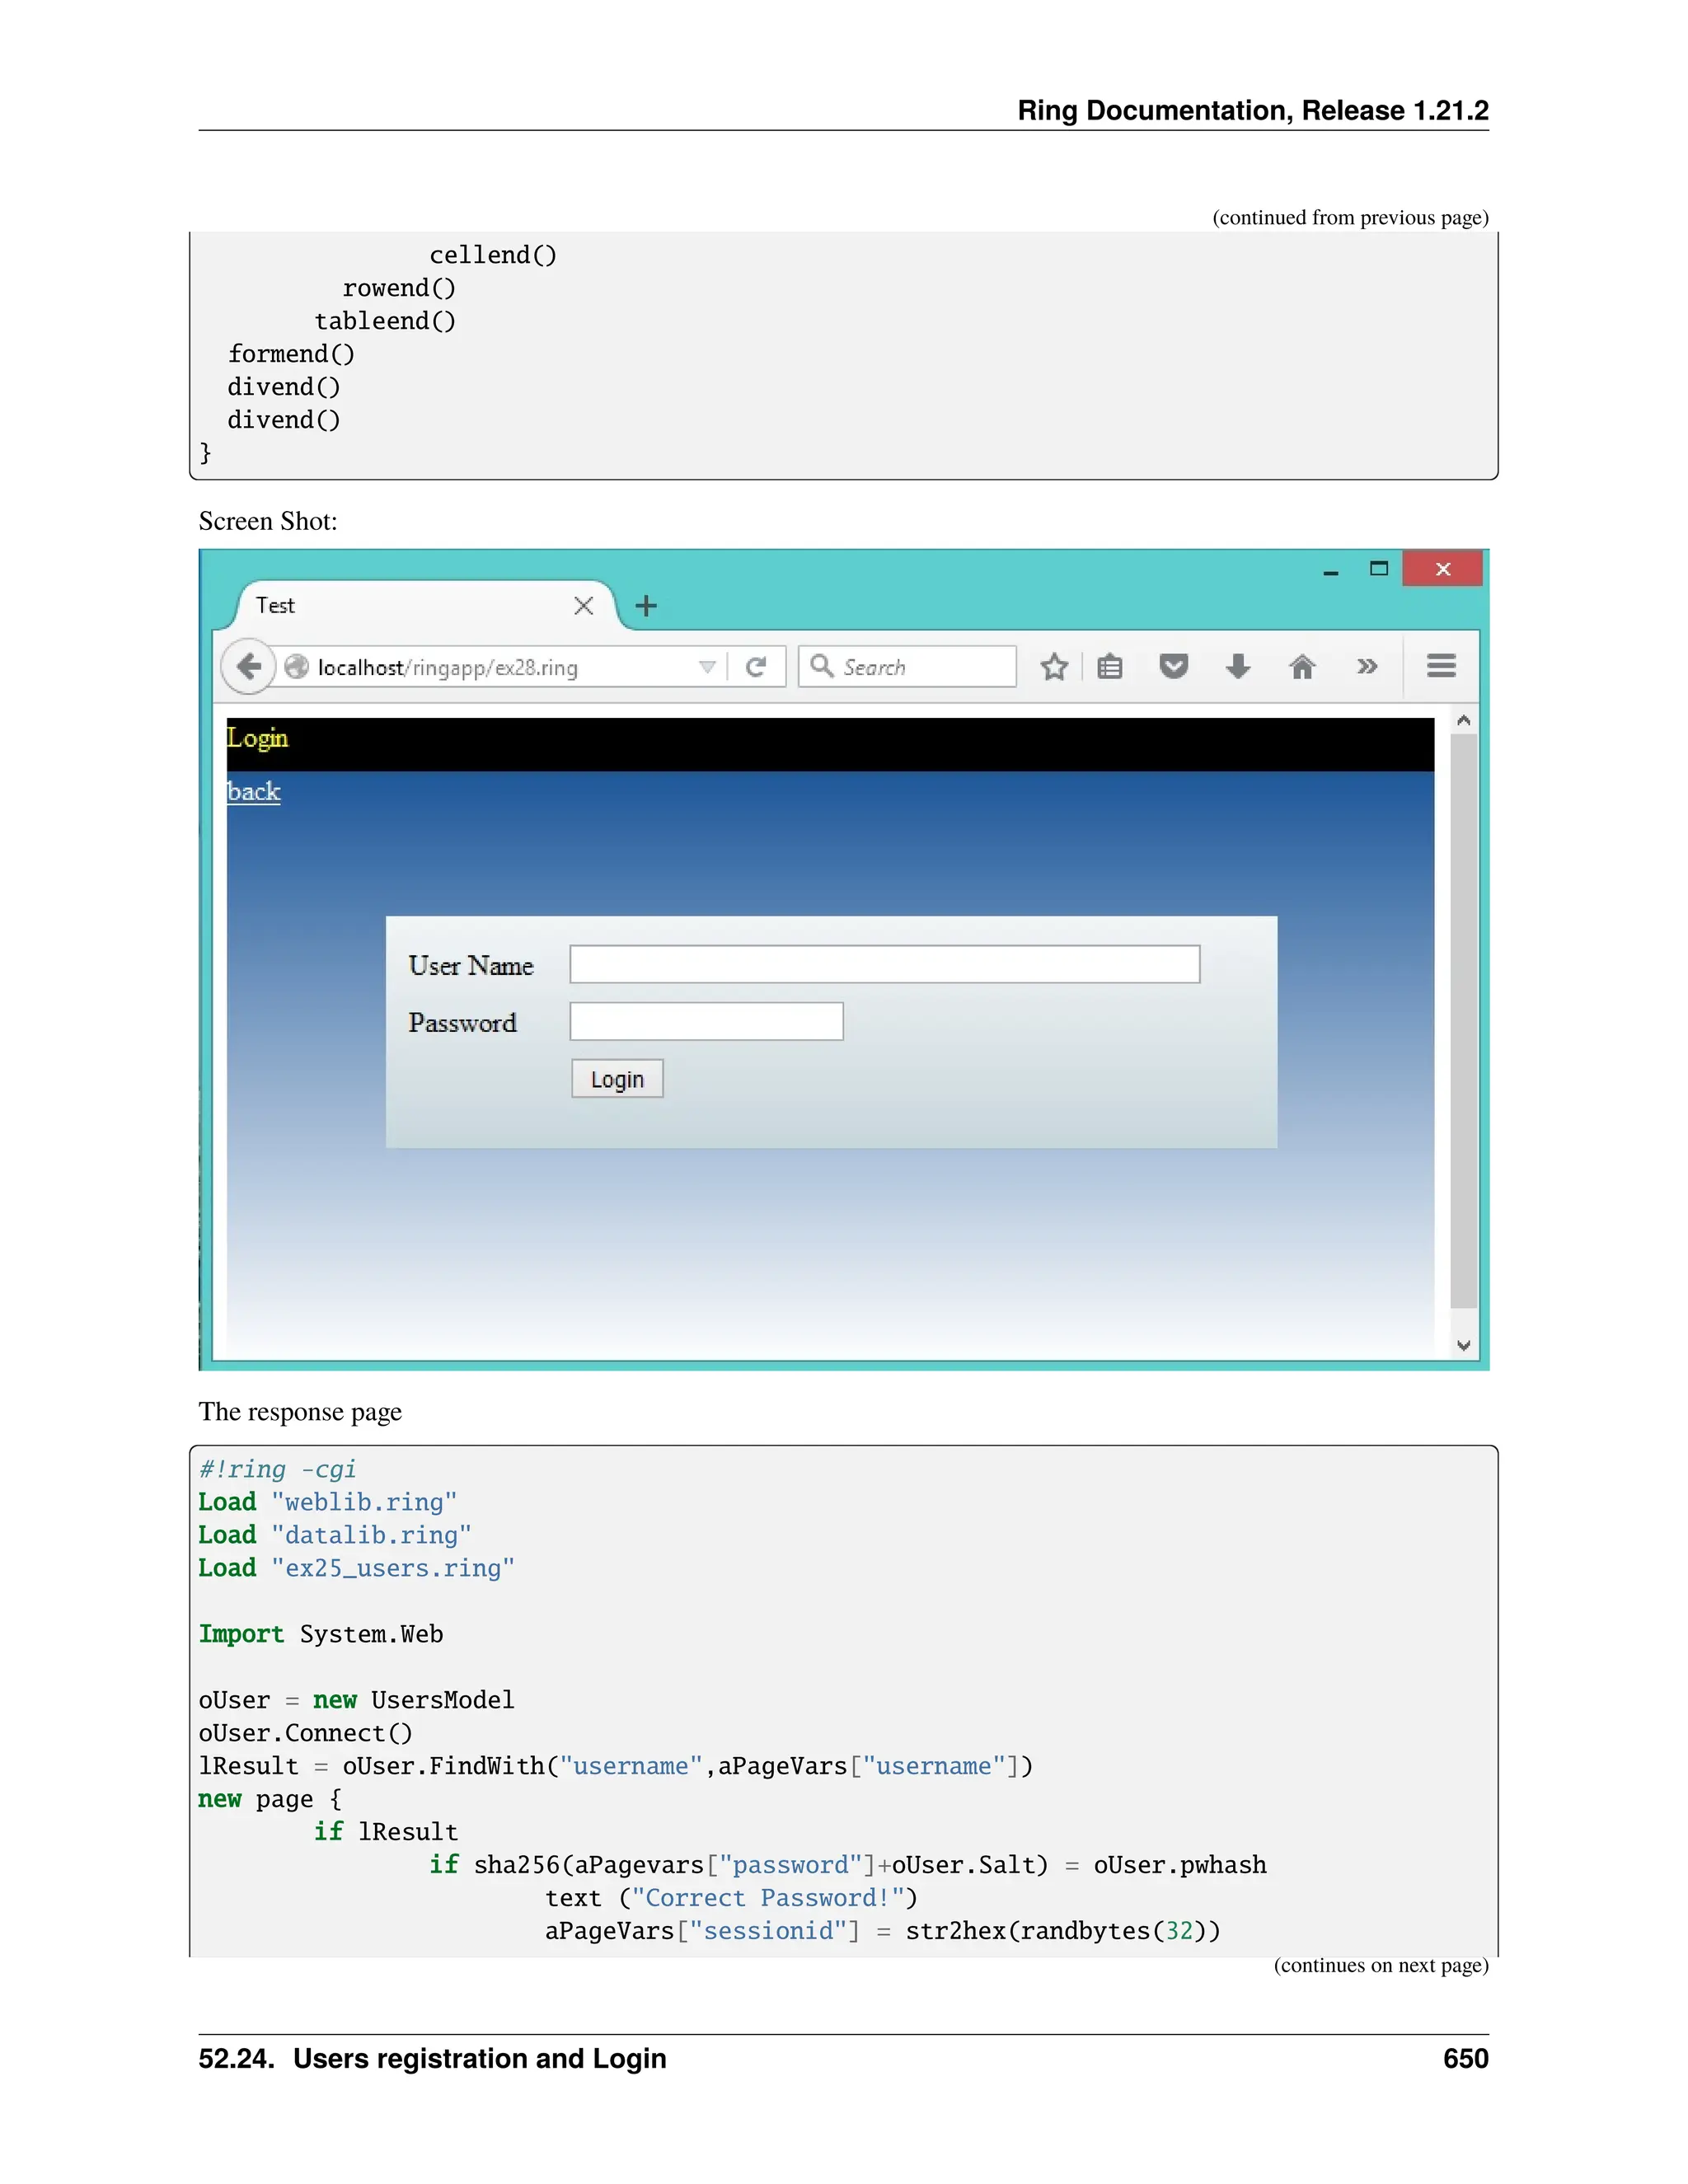Focus the Password input field
The image size is (1688, 2184).
click(706, 1022)
